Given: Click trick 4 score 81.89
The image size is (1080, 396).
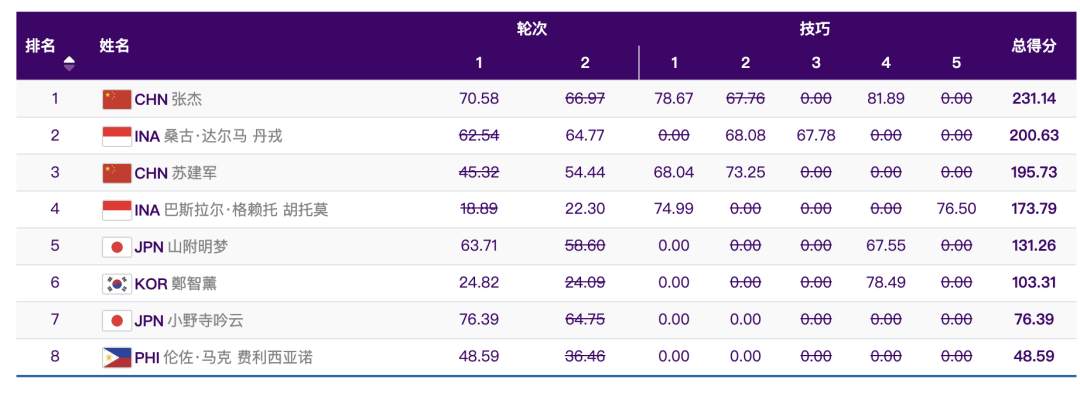Looking at the screenshot, I should (886, 98).
